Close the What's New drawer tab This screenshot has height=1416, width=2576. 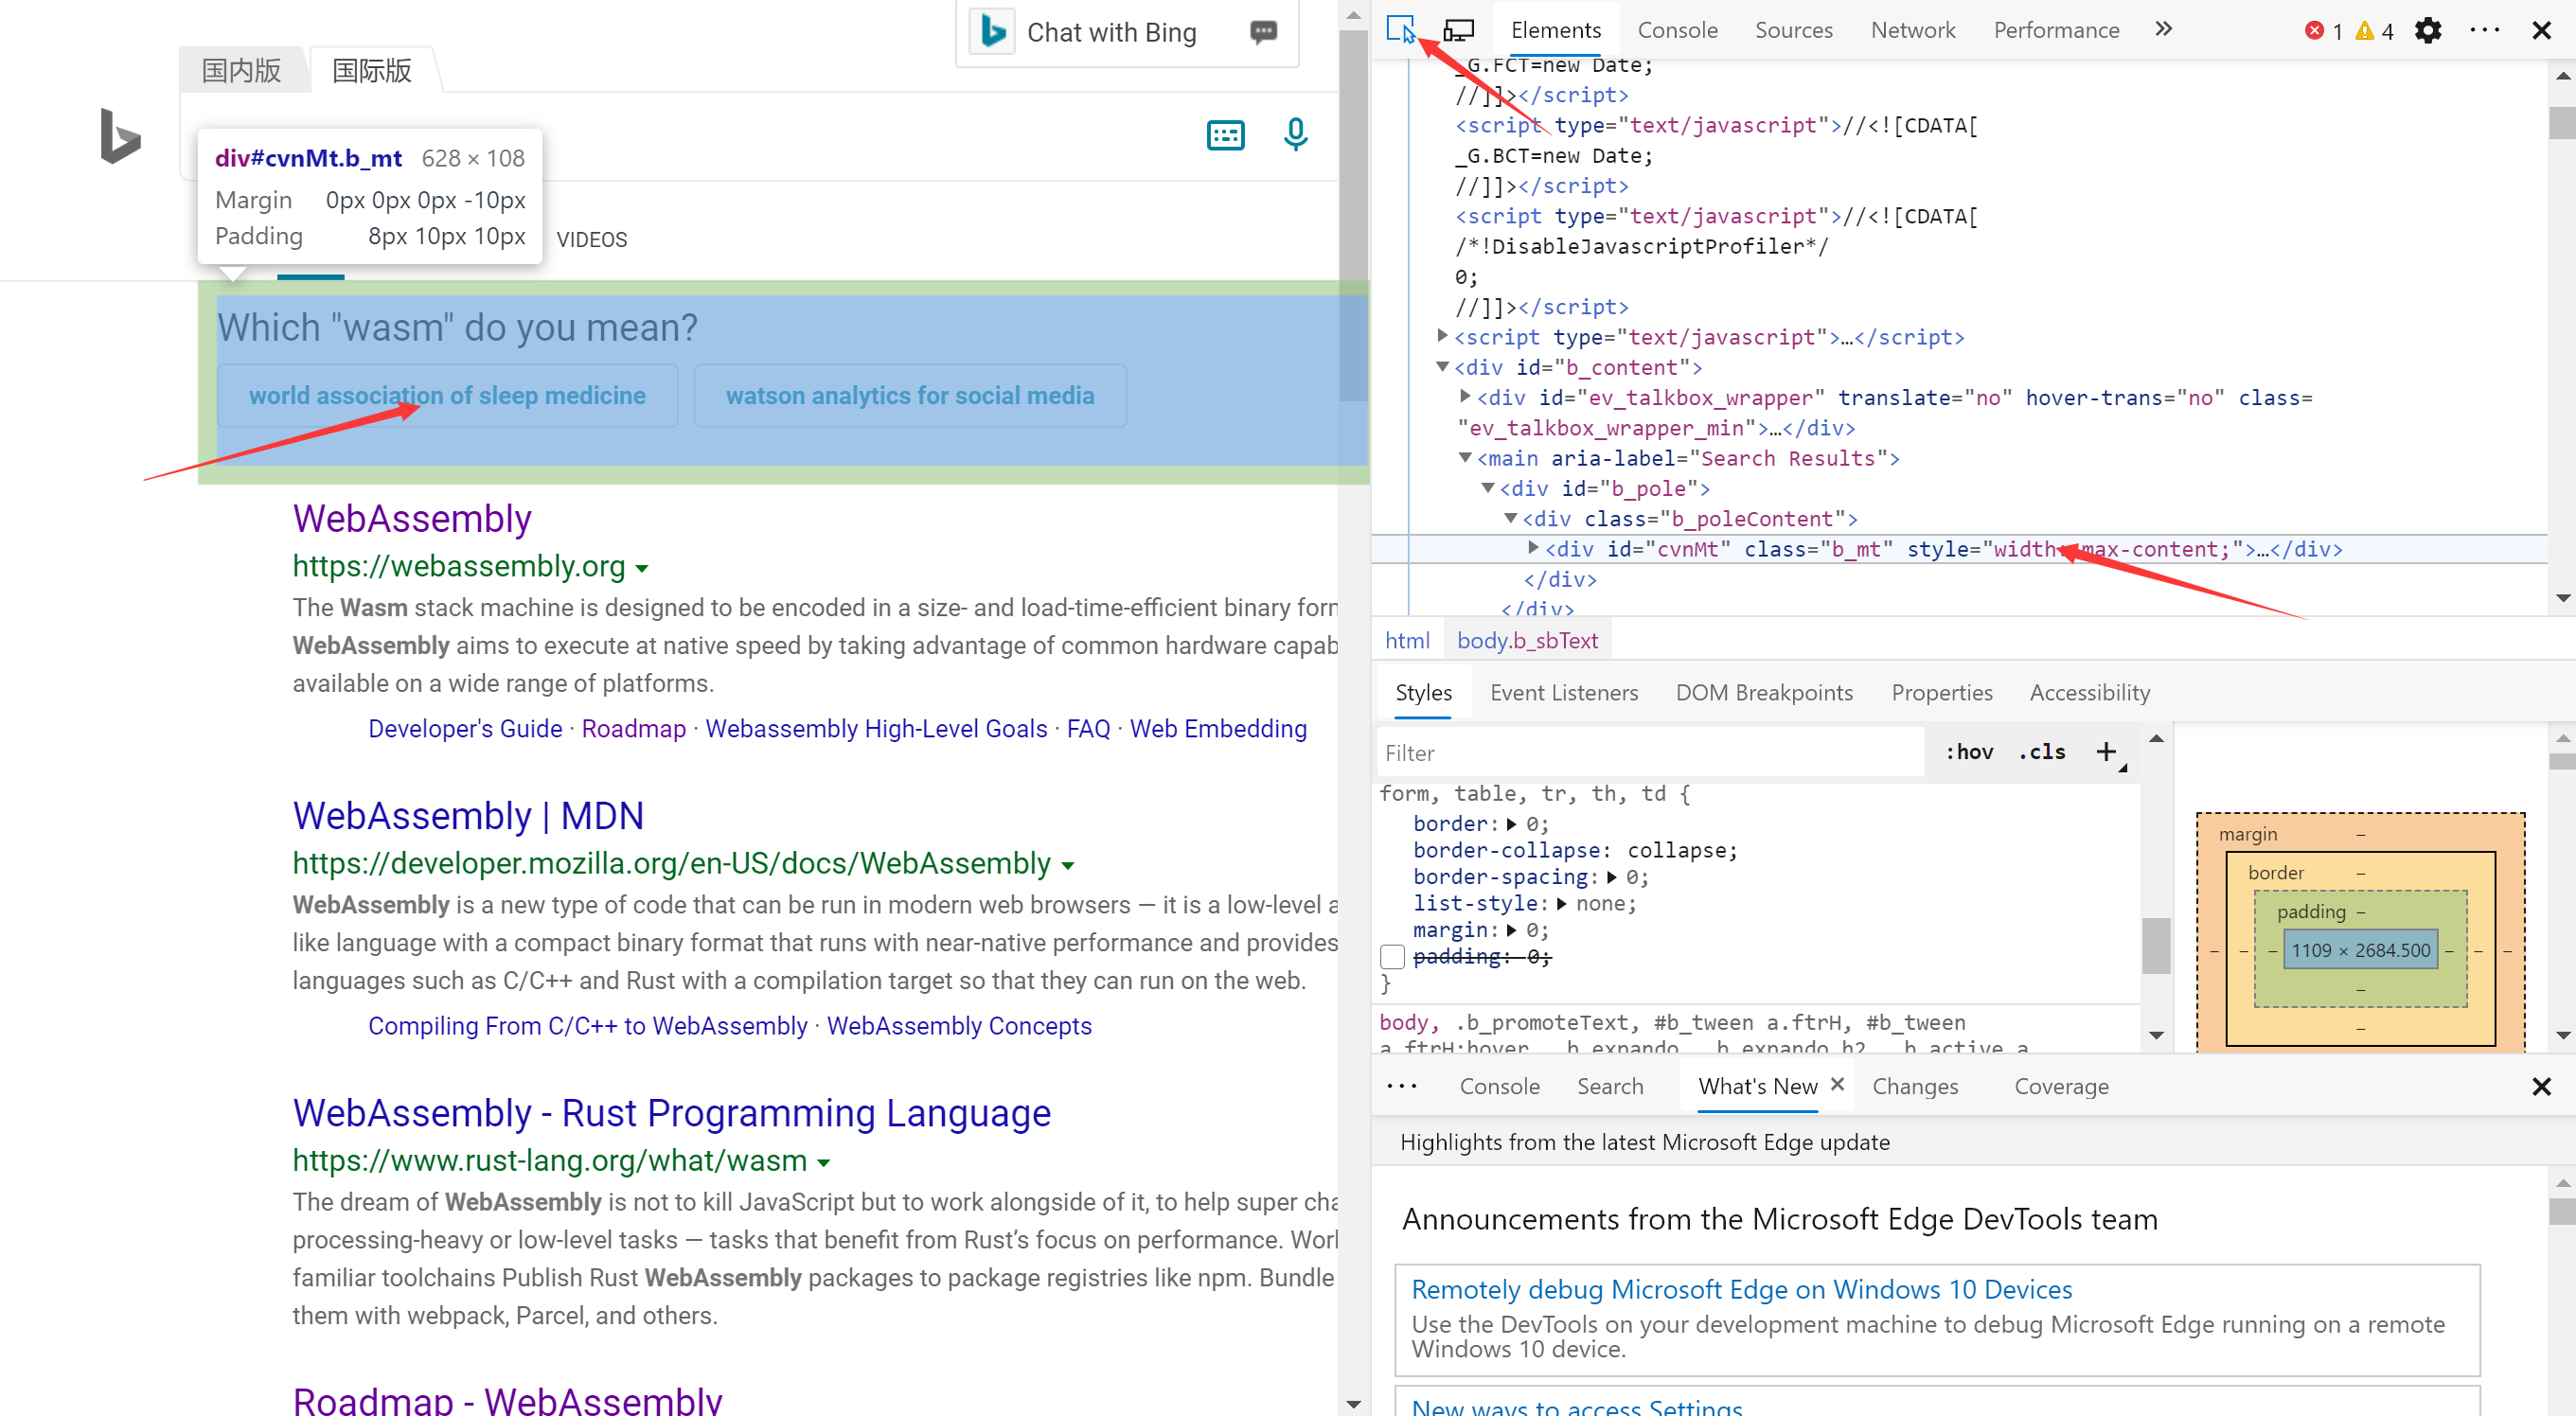click(1837, 1083)
